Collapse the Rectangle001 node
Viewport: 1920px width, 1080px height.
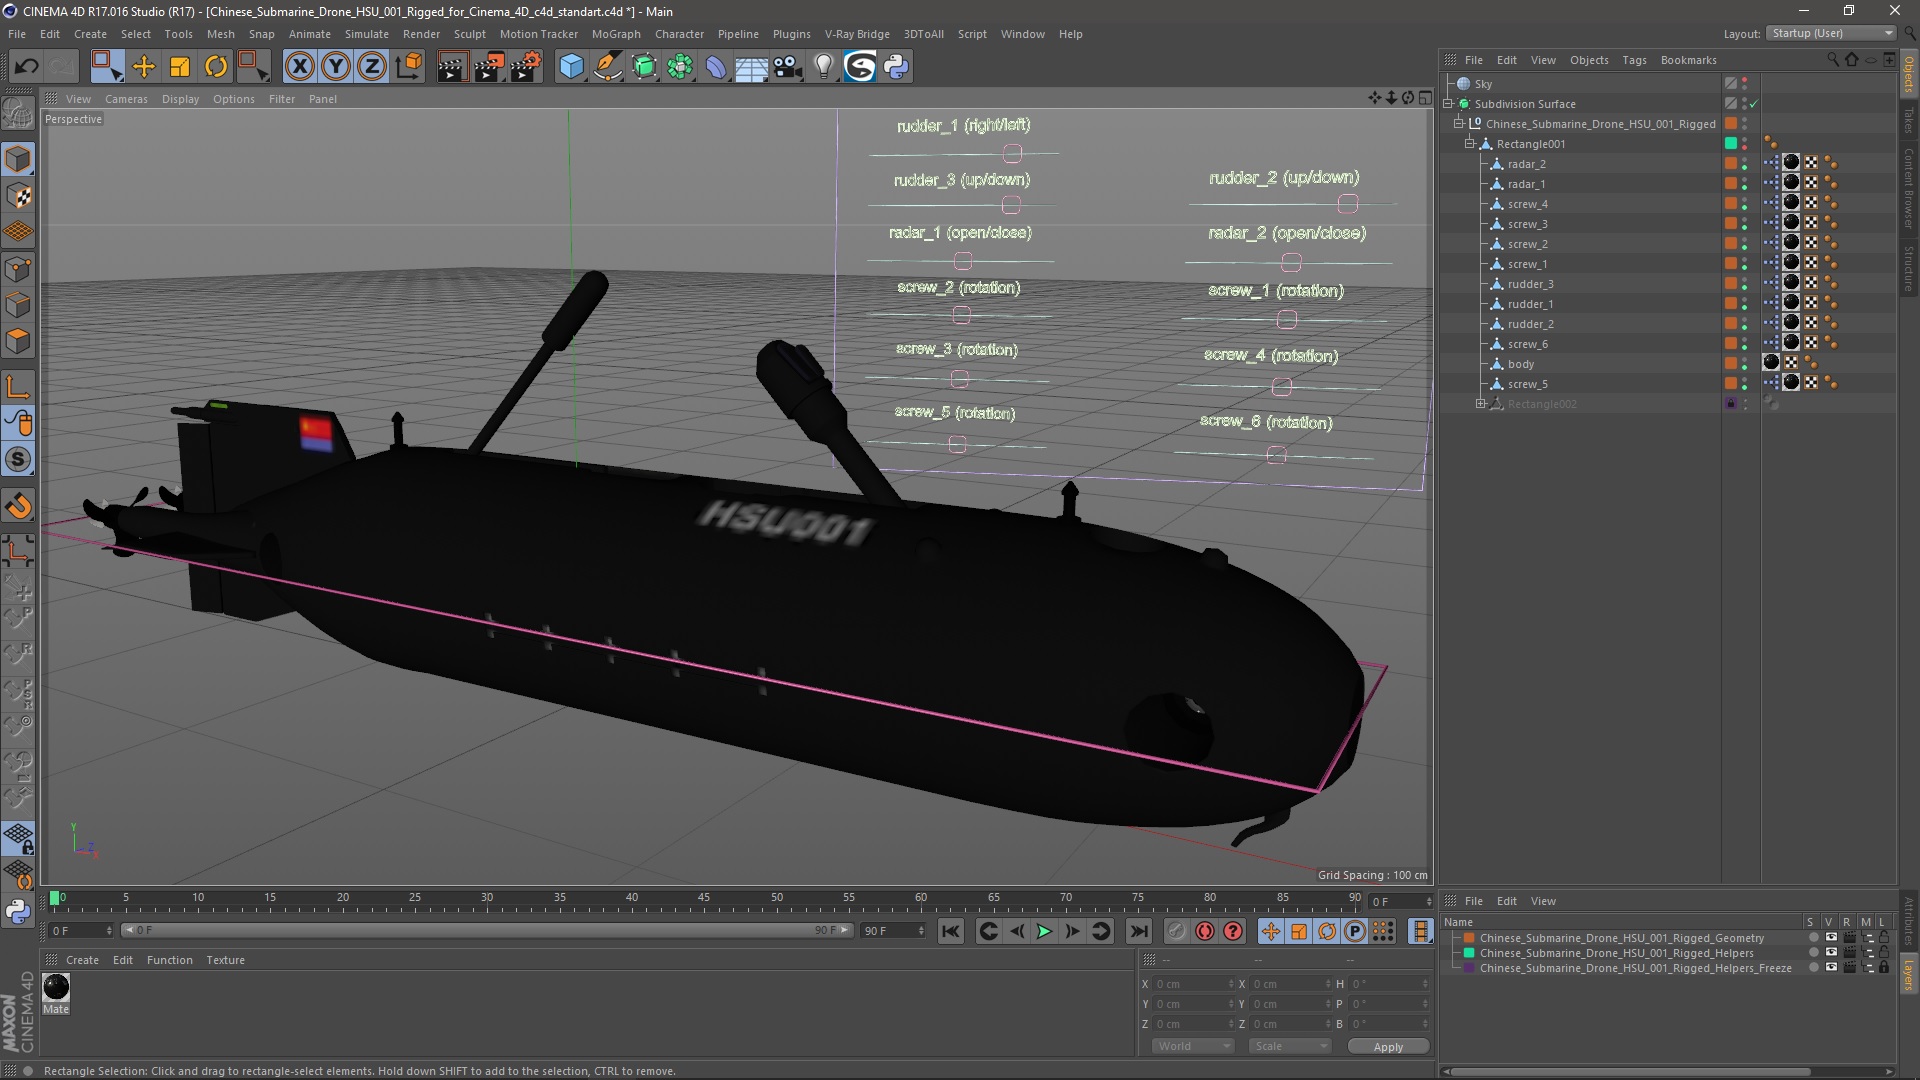(1470, 144)
